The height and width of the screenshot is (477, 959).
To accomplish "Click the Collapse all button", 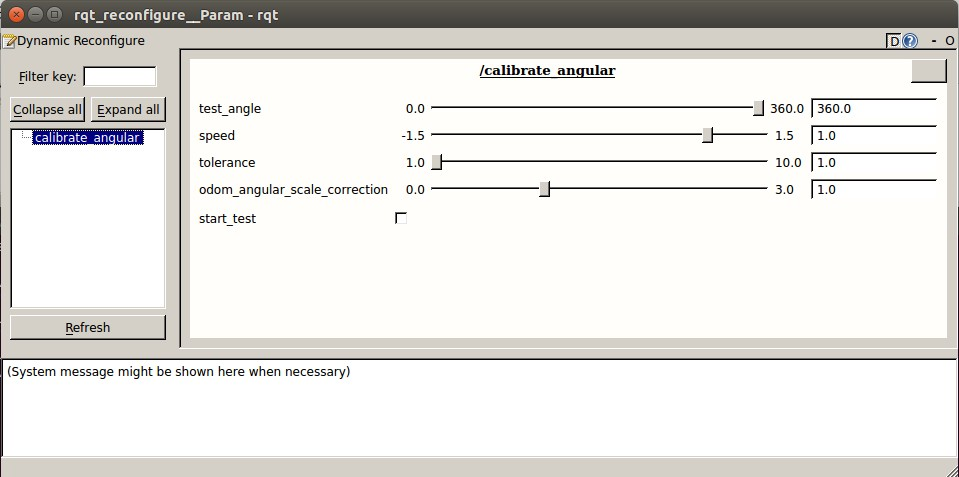I will [x=47, y=109].
